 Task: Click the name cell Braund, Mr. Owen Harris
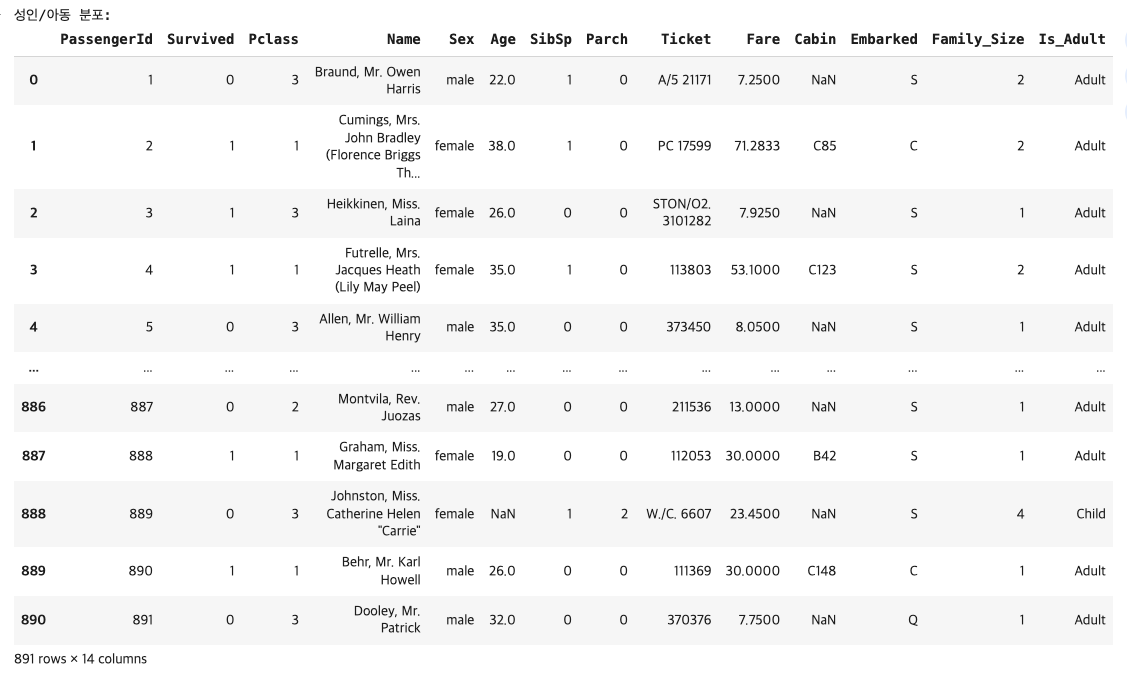[368, 80]
